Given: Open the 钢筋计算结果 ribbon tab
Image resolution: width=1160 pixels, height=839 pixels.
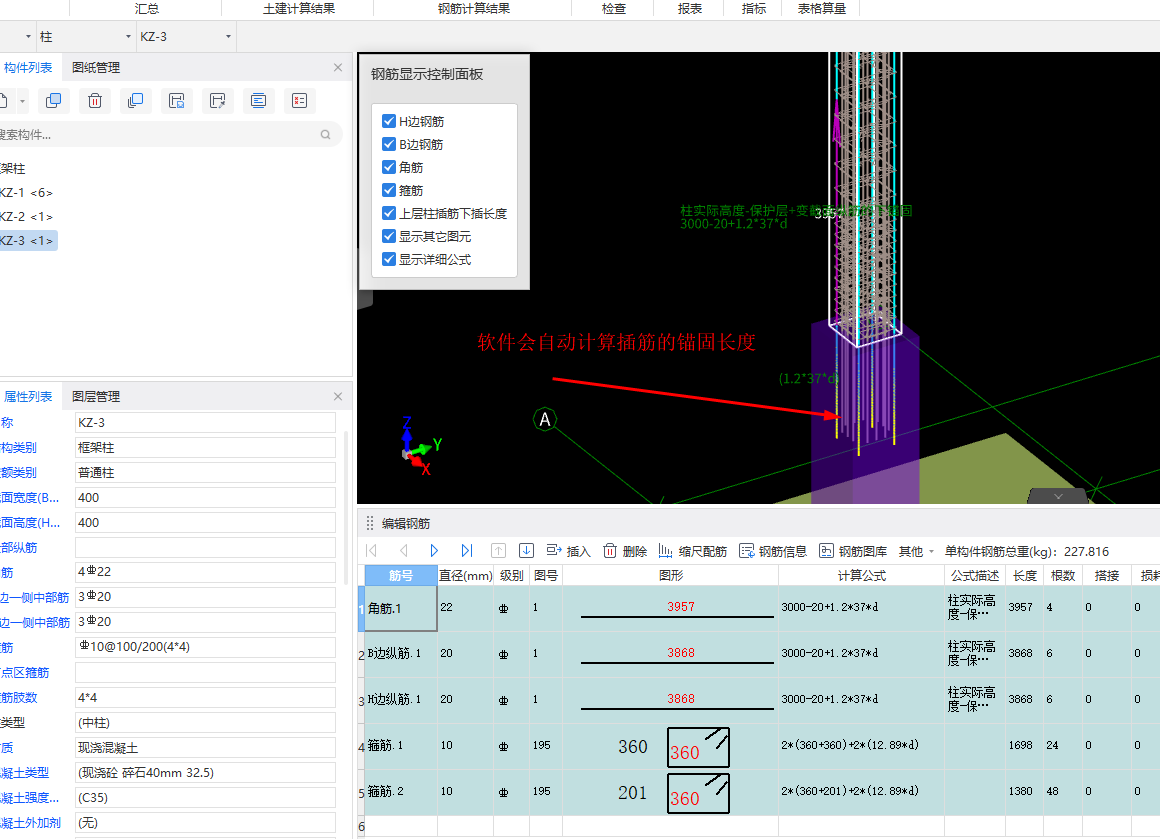Looking at the screenshot, I should pos(473,9).
